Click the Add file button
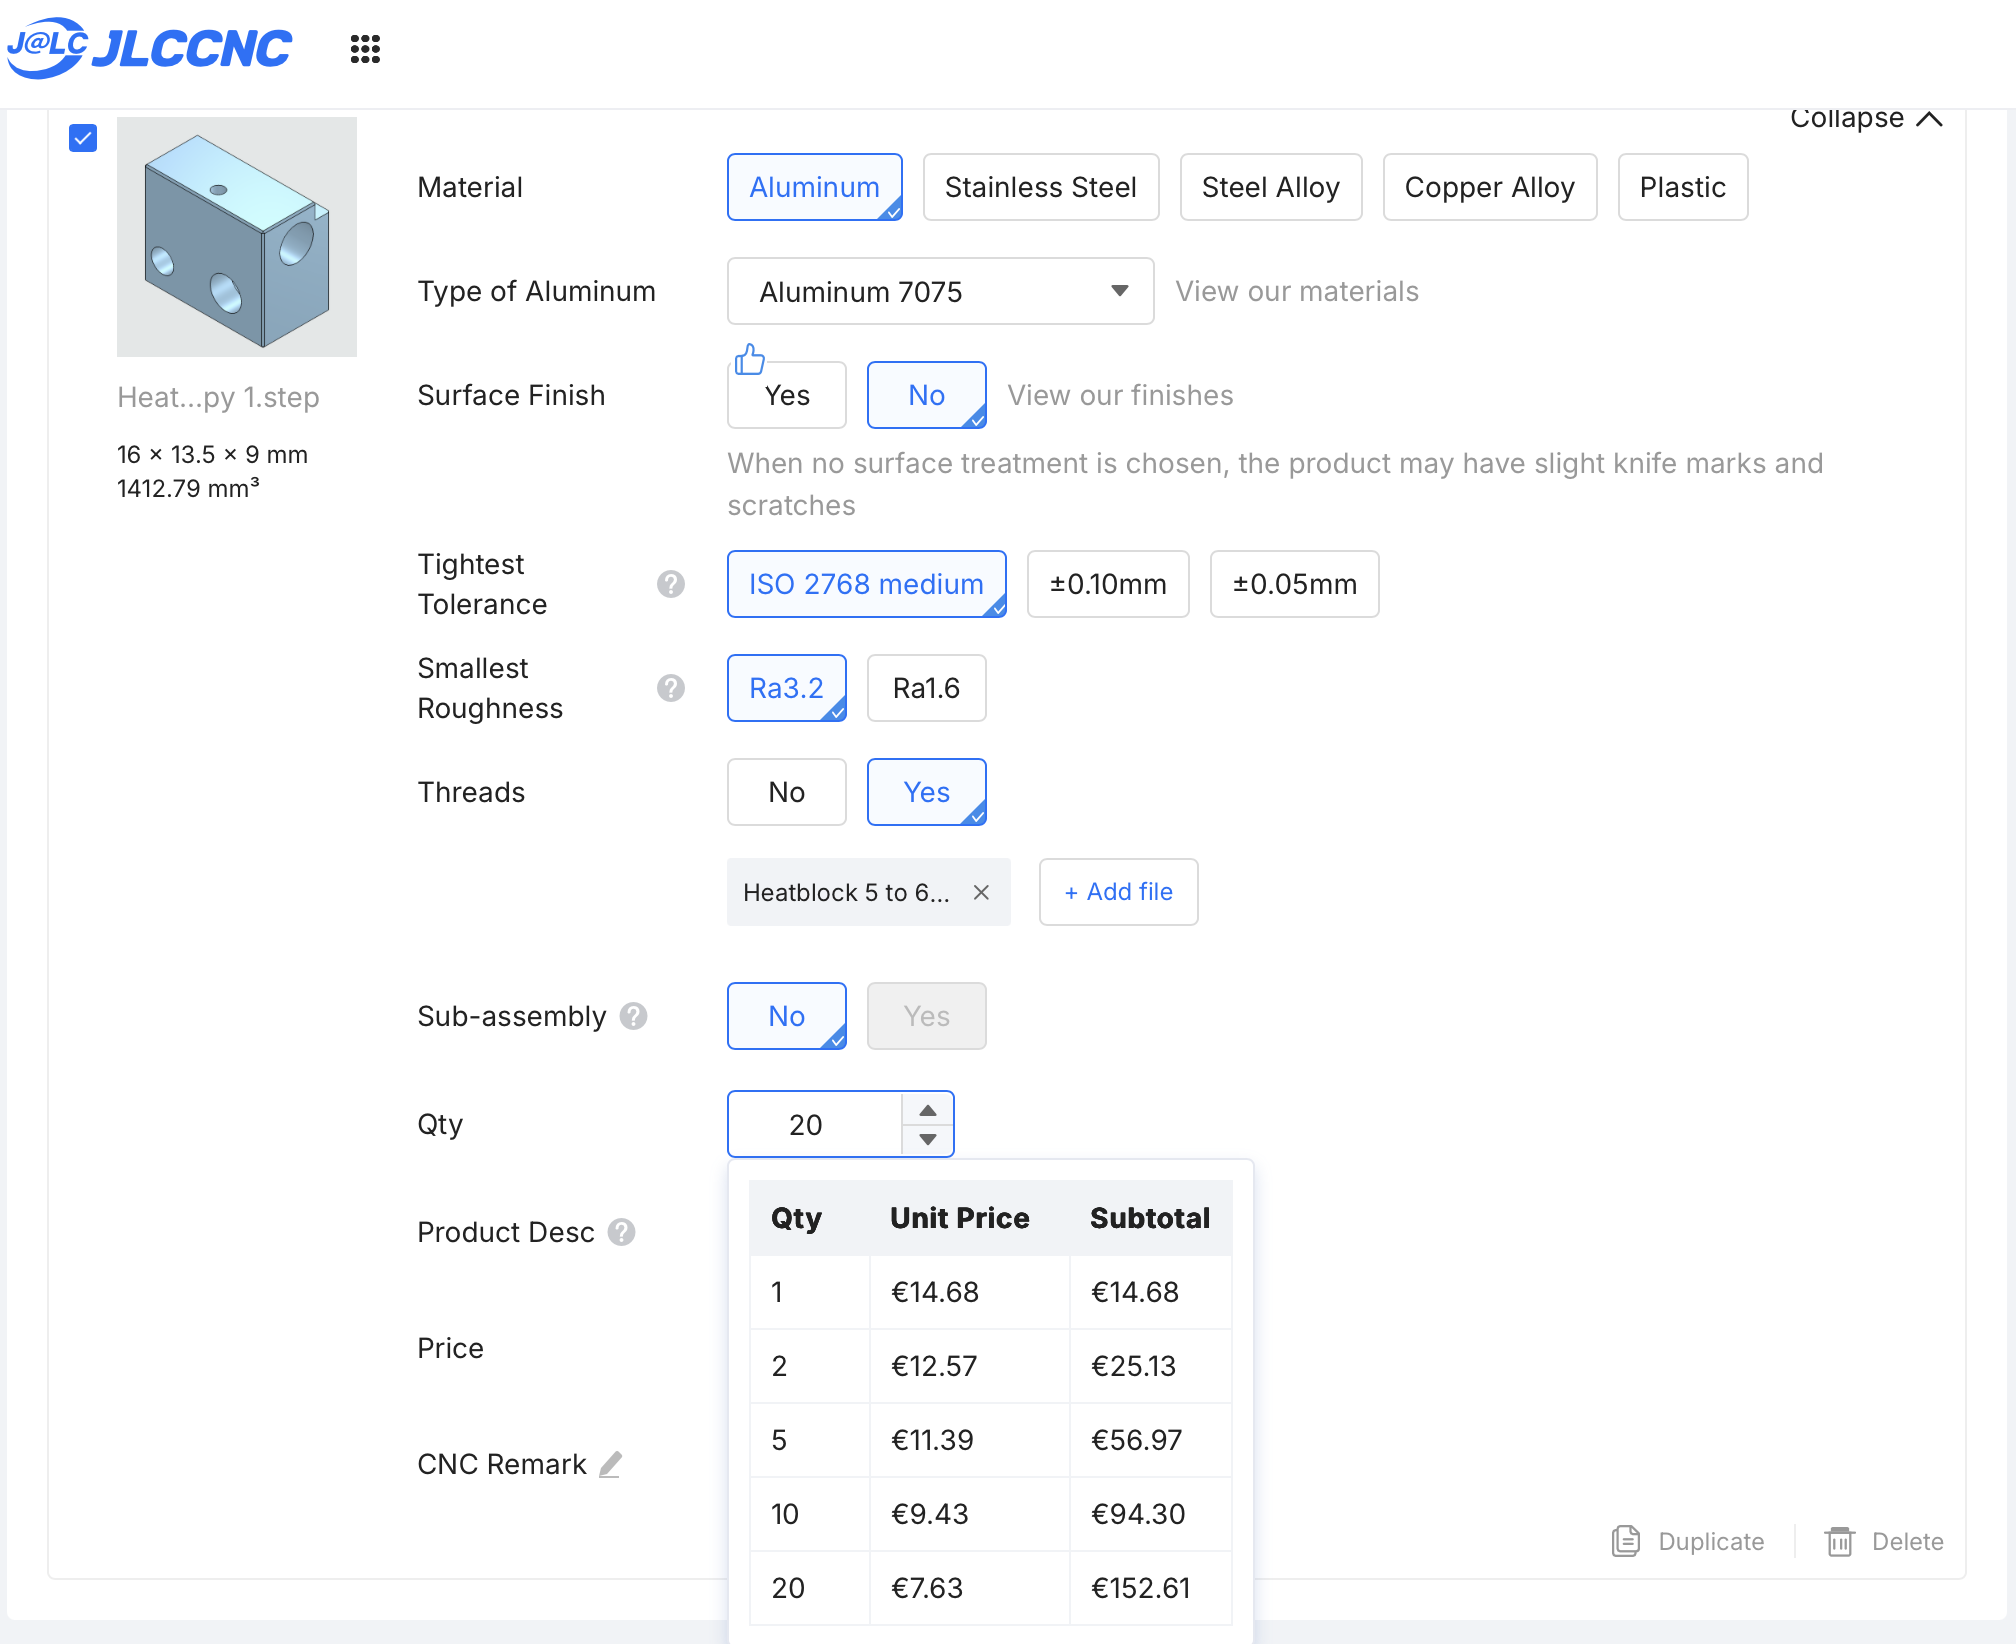This screenshot has height=1644, width=2016. tap(1118, 892)
